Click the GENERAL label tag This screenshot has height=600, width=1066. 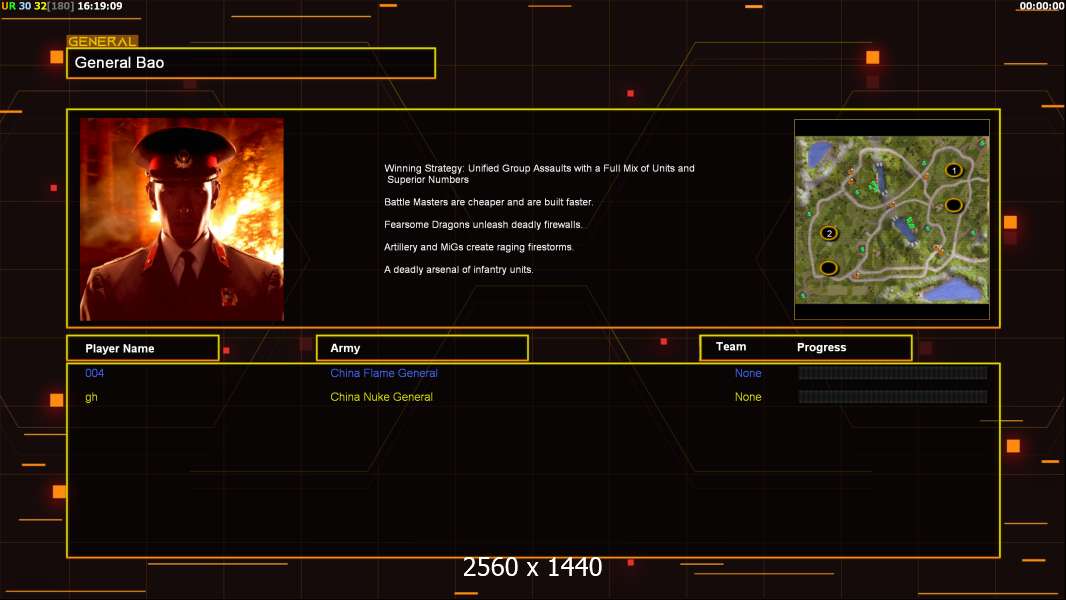[x=102, y=41]
